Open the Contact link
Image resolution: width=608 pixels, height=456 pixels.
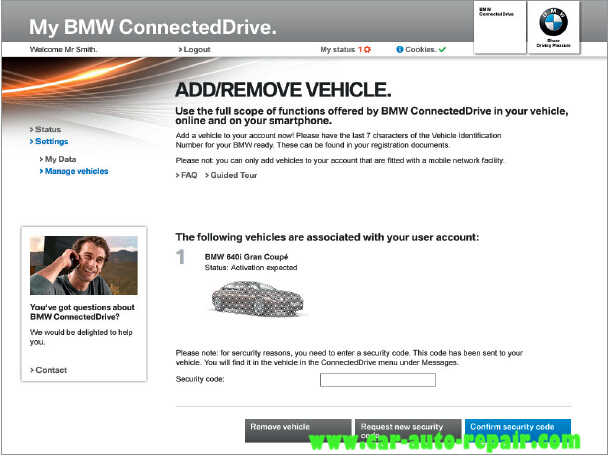click(x=48, y=370)
